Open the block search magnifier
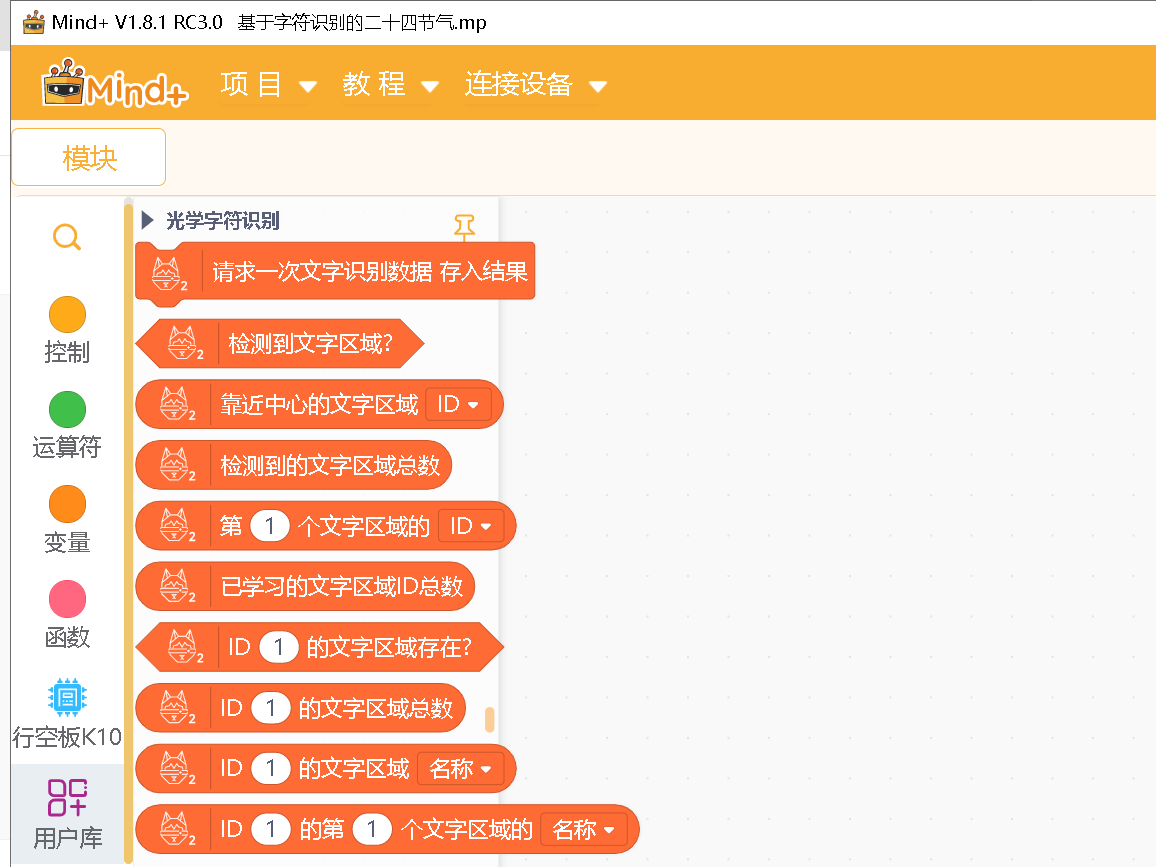1156x867 pixels. click(x=67, y=237)
